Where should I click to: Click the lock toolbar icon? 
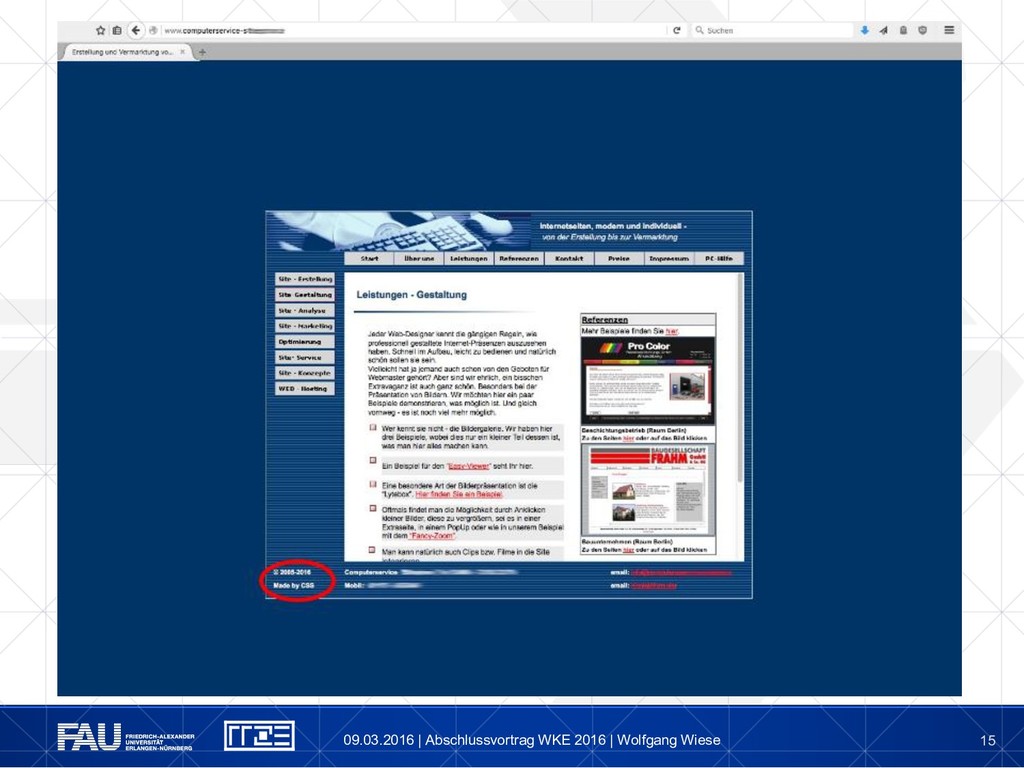(x=903, y=30)
